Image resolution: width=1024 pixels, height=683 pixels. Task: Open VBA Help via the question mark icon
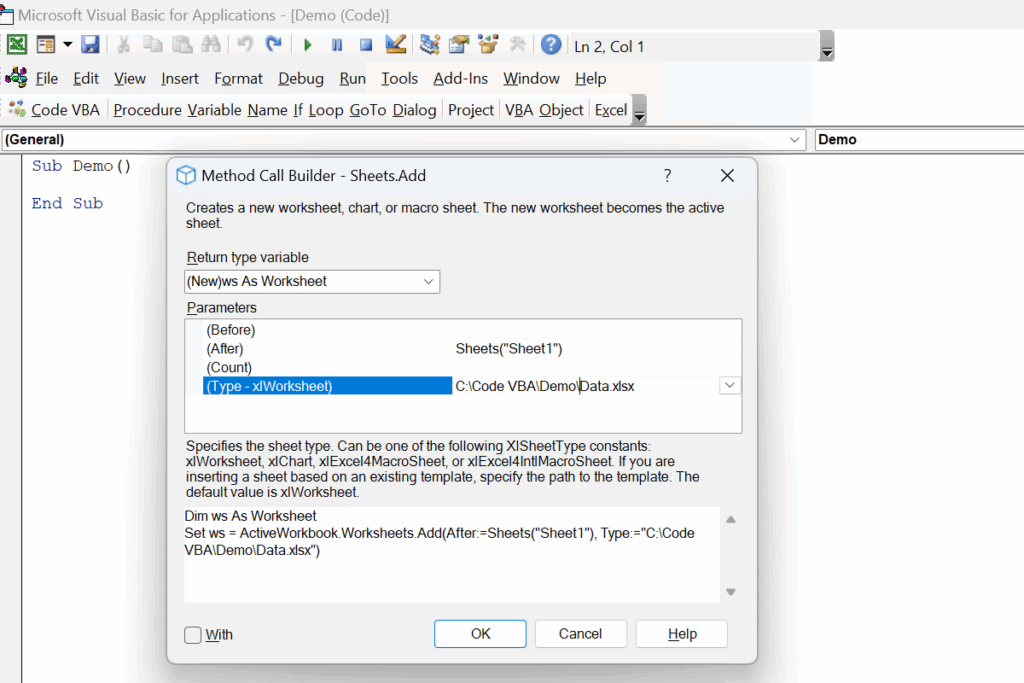tap(551, 44)
